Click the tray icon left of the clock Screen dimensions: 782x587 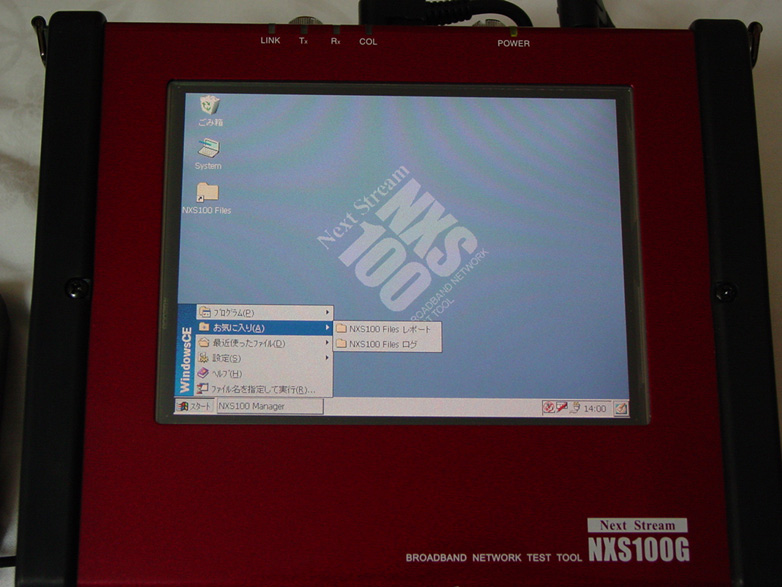pos(575,408)
